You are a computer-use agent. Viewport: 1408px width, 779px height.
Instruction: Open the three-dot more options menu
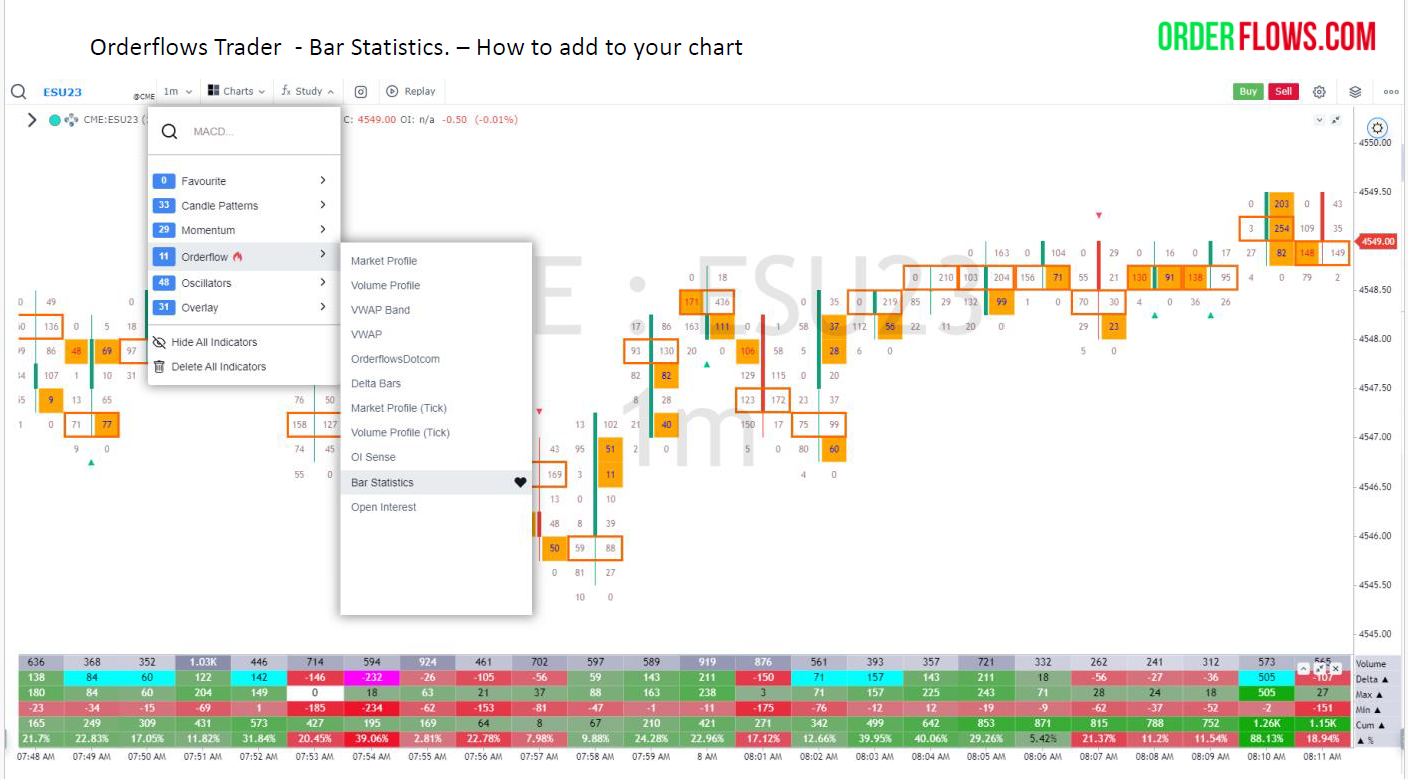(x=1391, y=92)
